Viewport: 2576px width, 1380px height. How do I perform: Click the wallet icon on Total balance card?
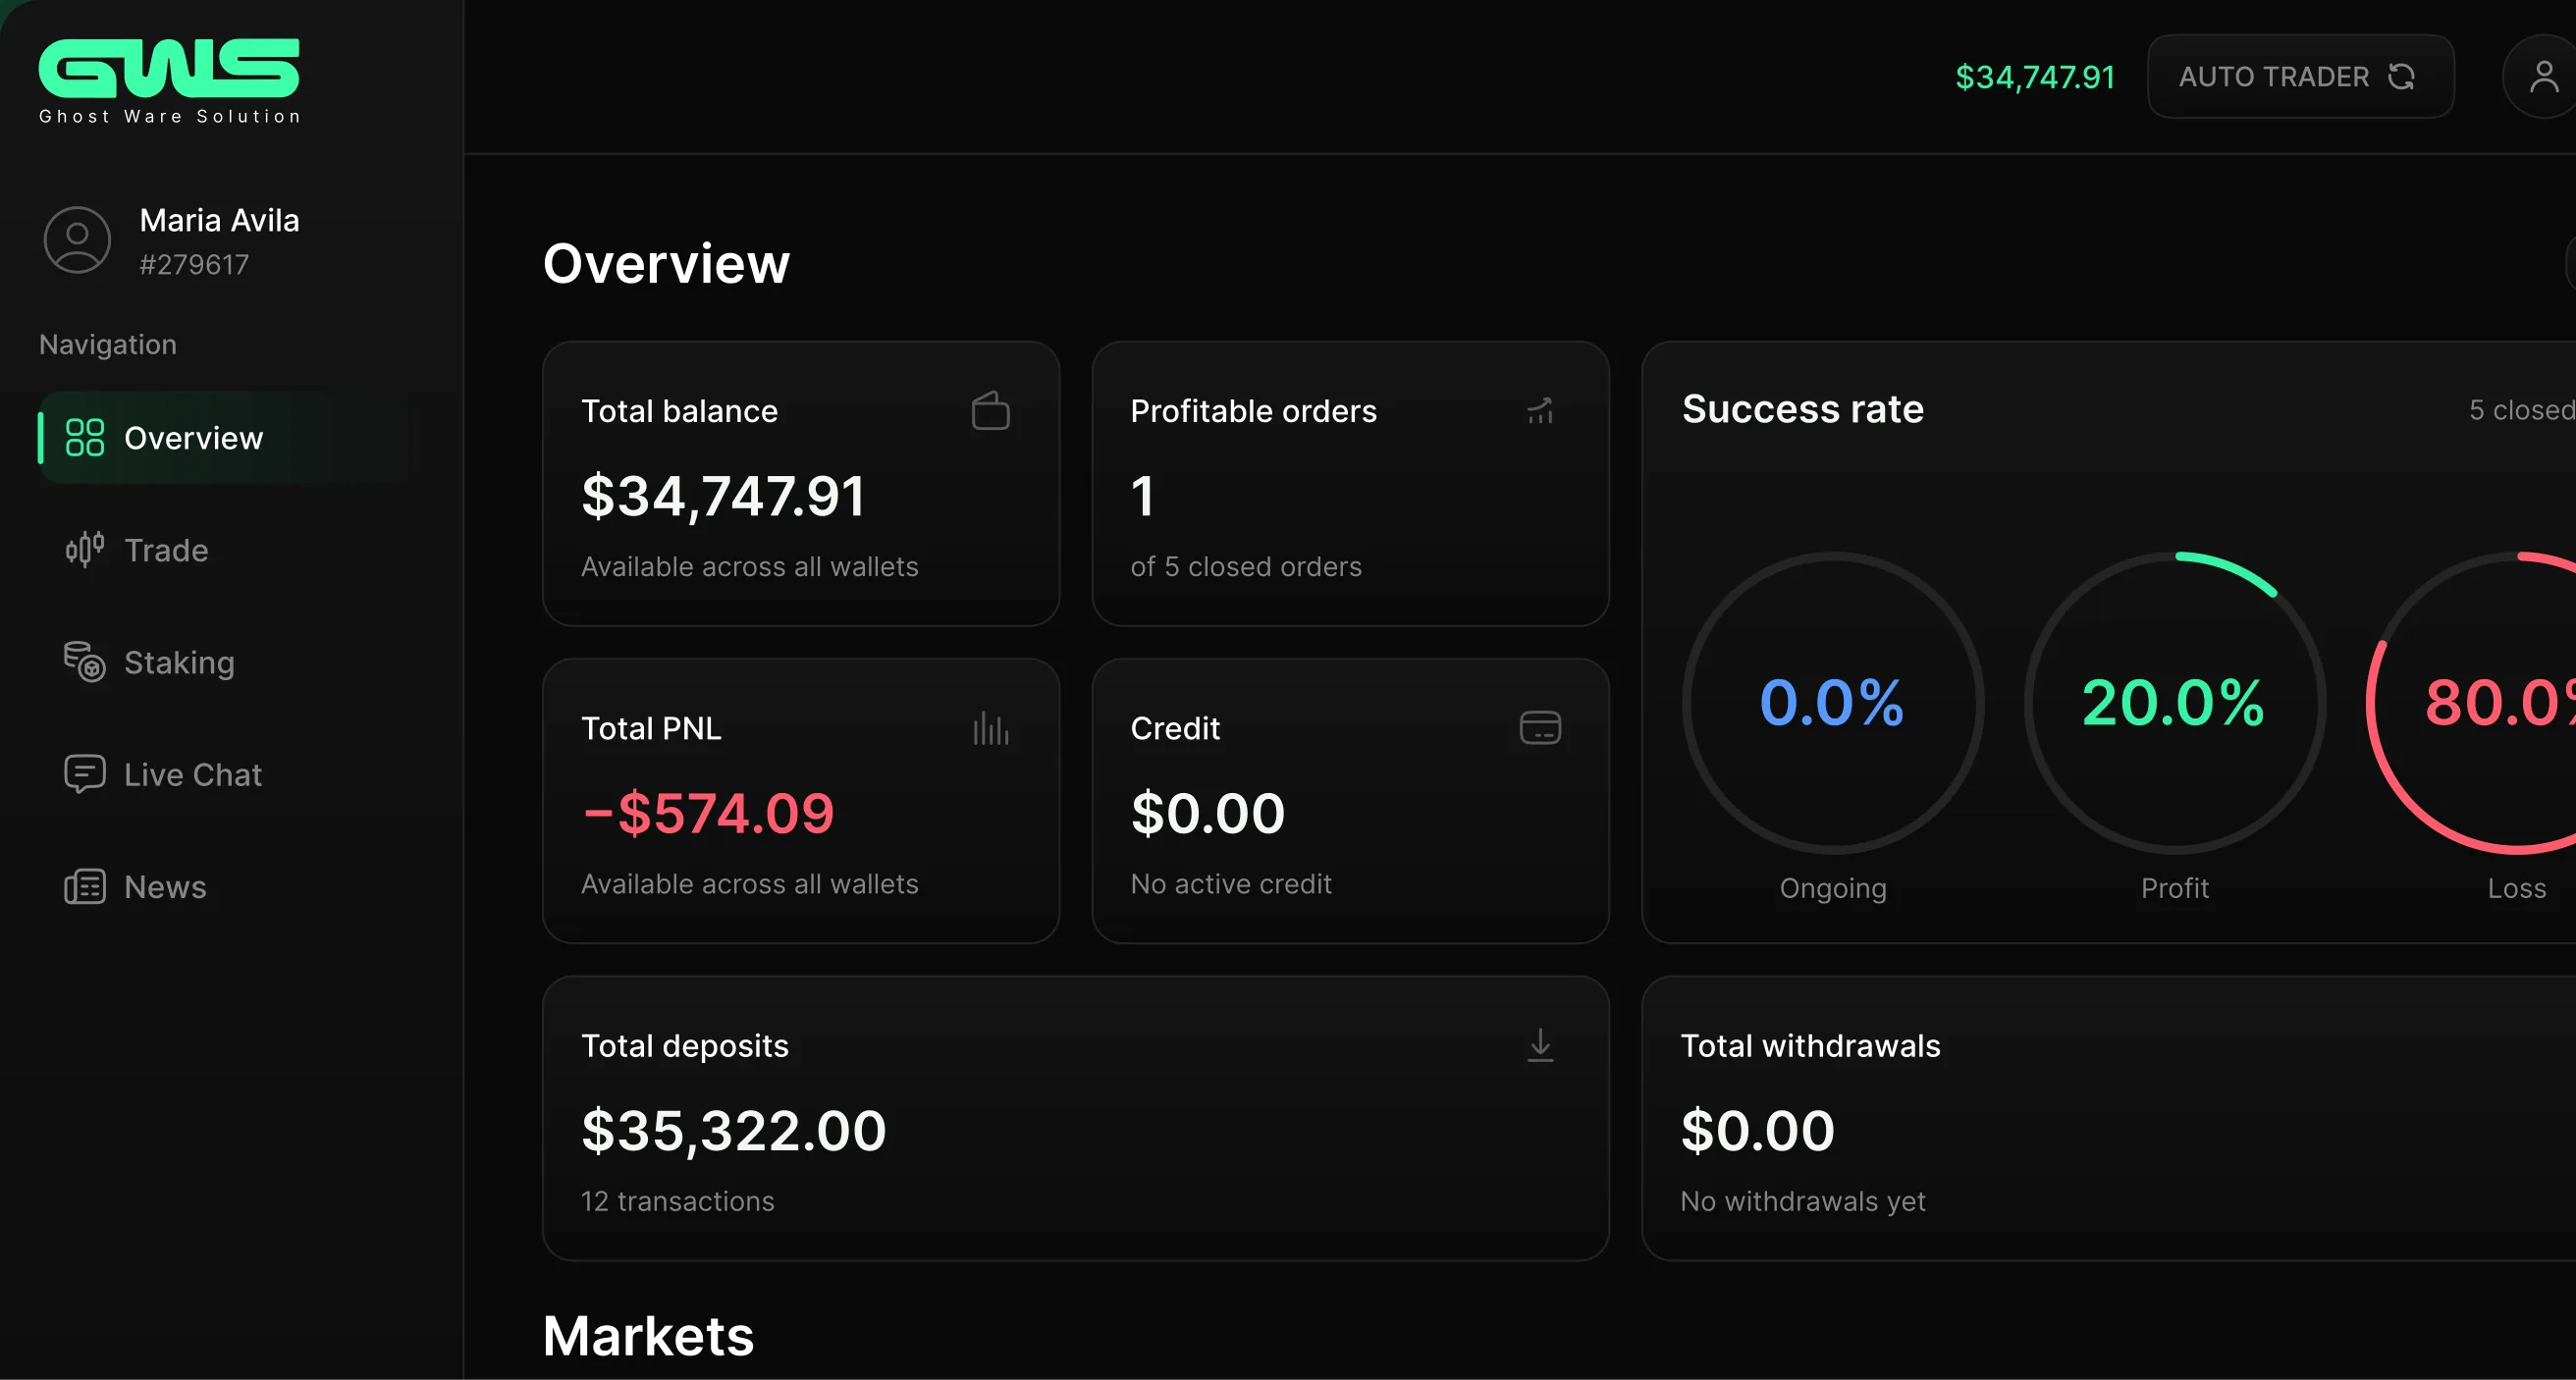[x=990, y=411]
